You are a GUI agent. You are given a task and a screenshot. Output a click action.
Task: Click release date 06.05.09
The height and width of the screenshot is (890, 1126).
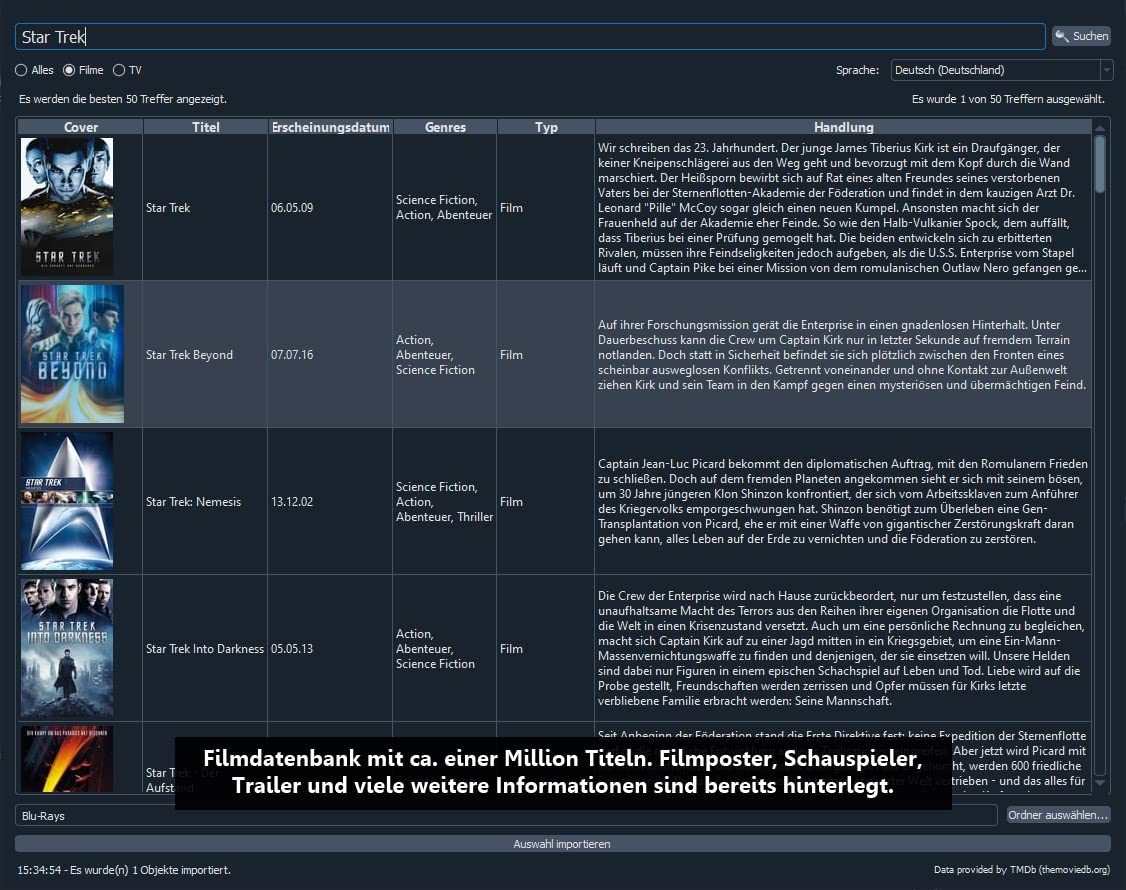coord(292,208)
